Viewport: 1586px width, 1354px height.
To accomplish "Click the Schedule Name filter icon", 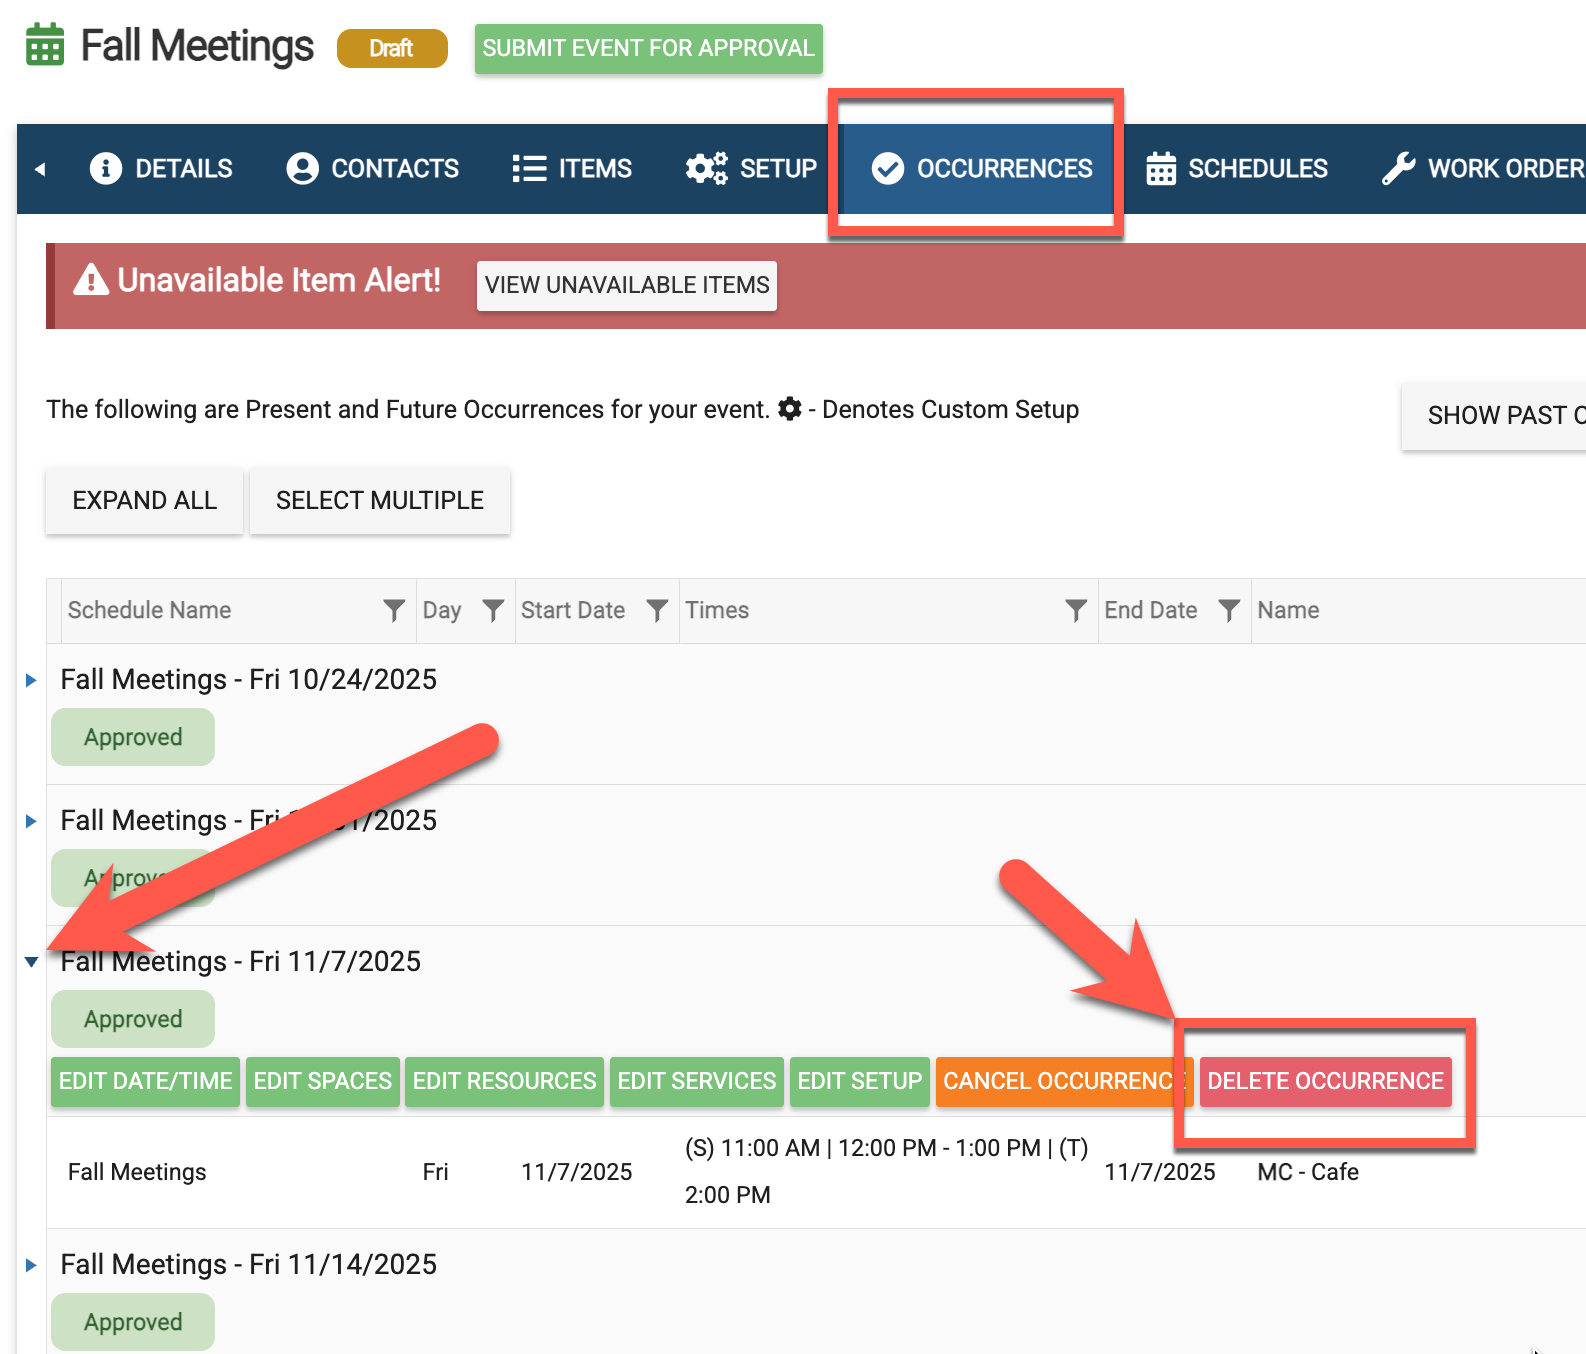I will [394, 610].
